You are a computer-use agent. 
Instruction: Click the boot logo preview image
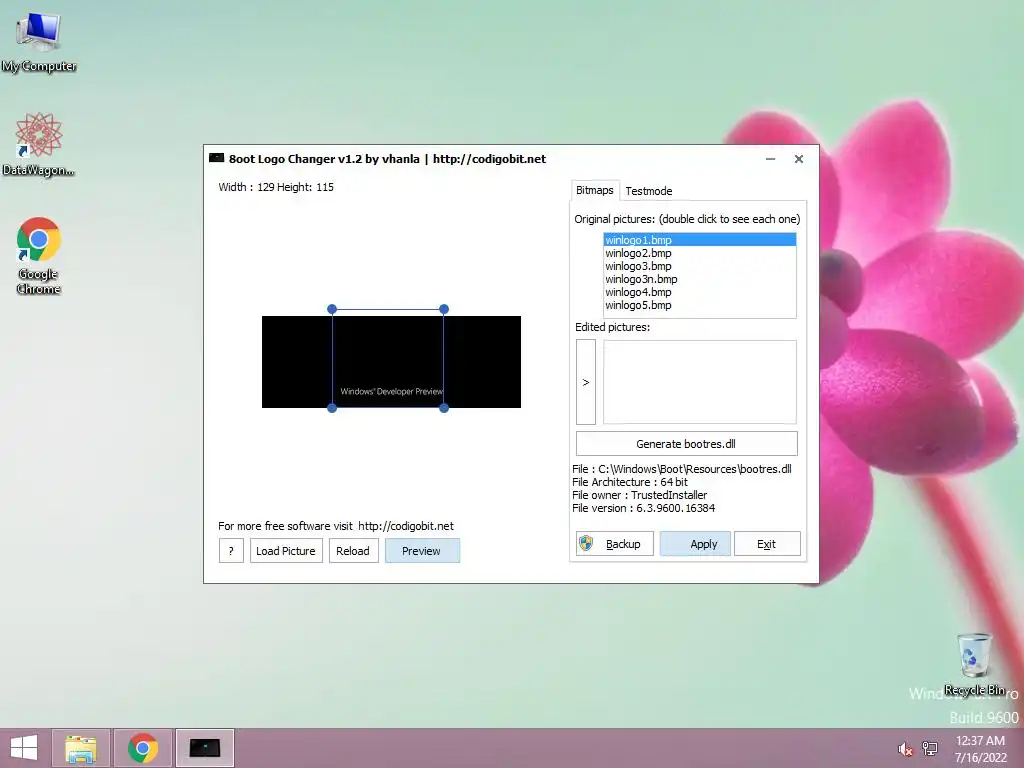(391, 362)
